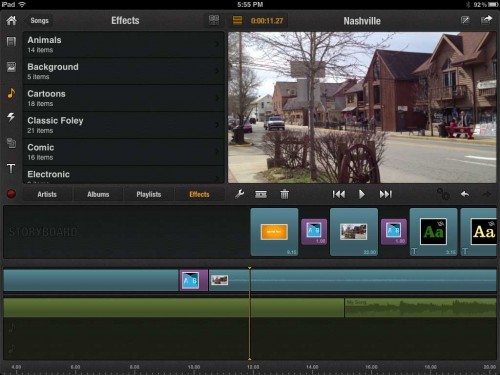
Task: Switch to the Artists tab
Action: [47, 194]
